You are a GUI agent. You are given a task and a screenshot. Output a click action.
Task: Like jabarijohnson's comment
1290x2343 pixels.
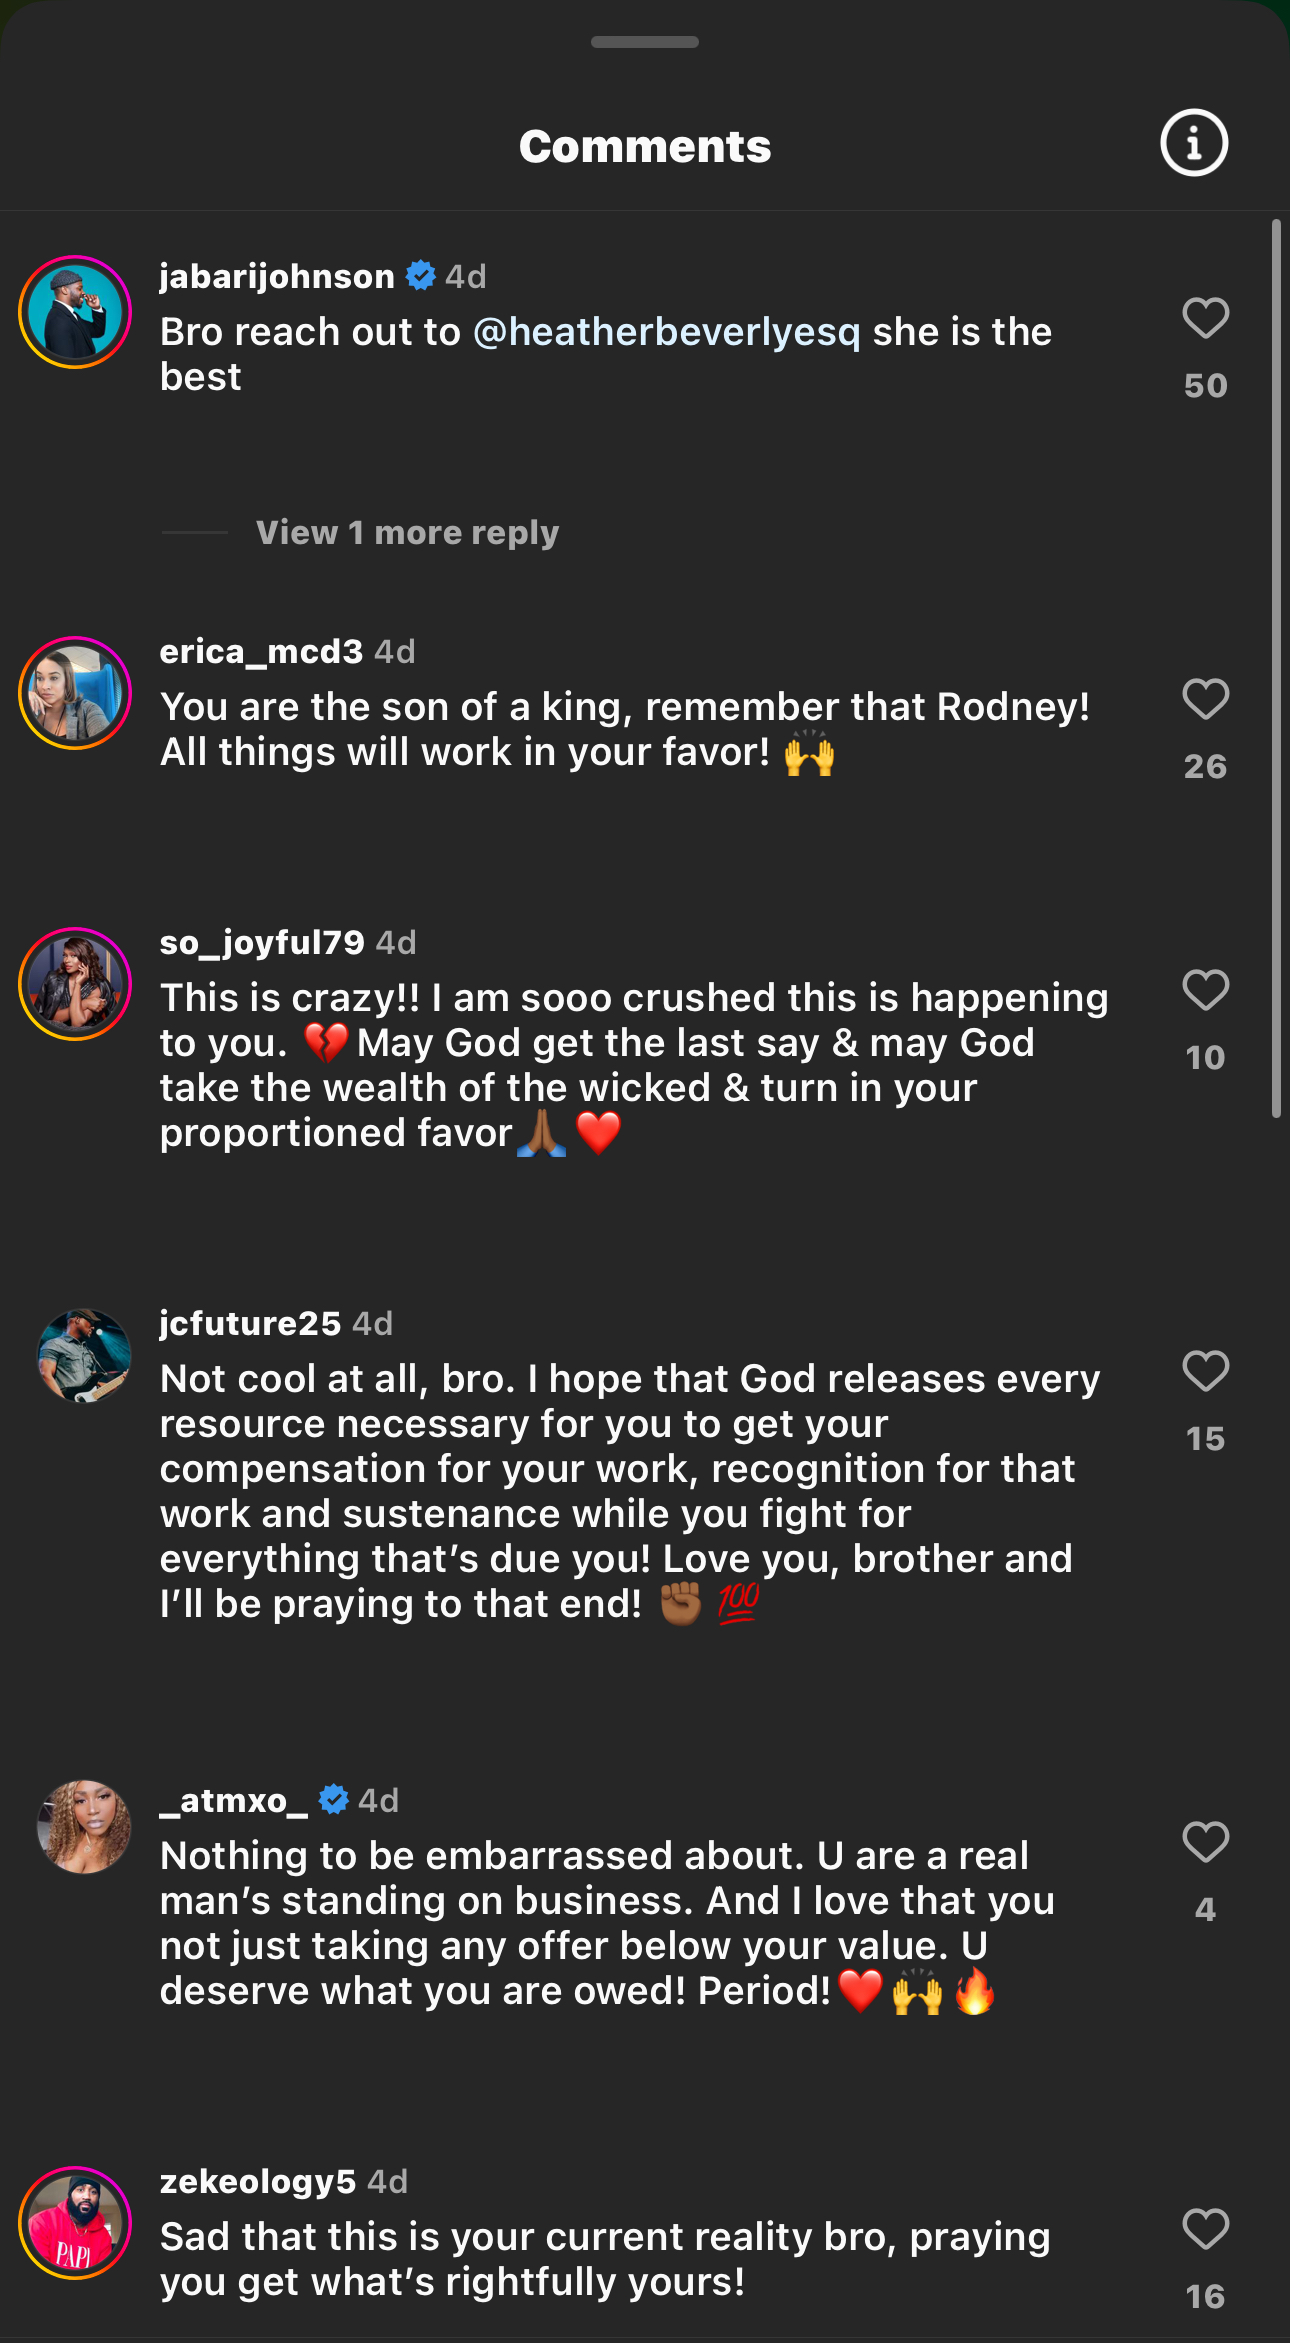click(1205, 319)
